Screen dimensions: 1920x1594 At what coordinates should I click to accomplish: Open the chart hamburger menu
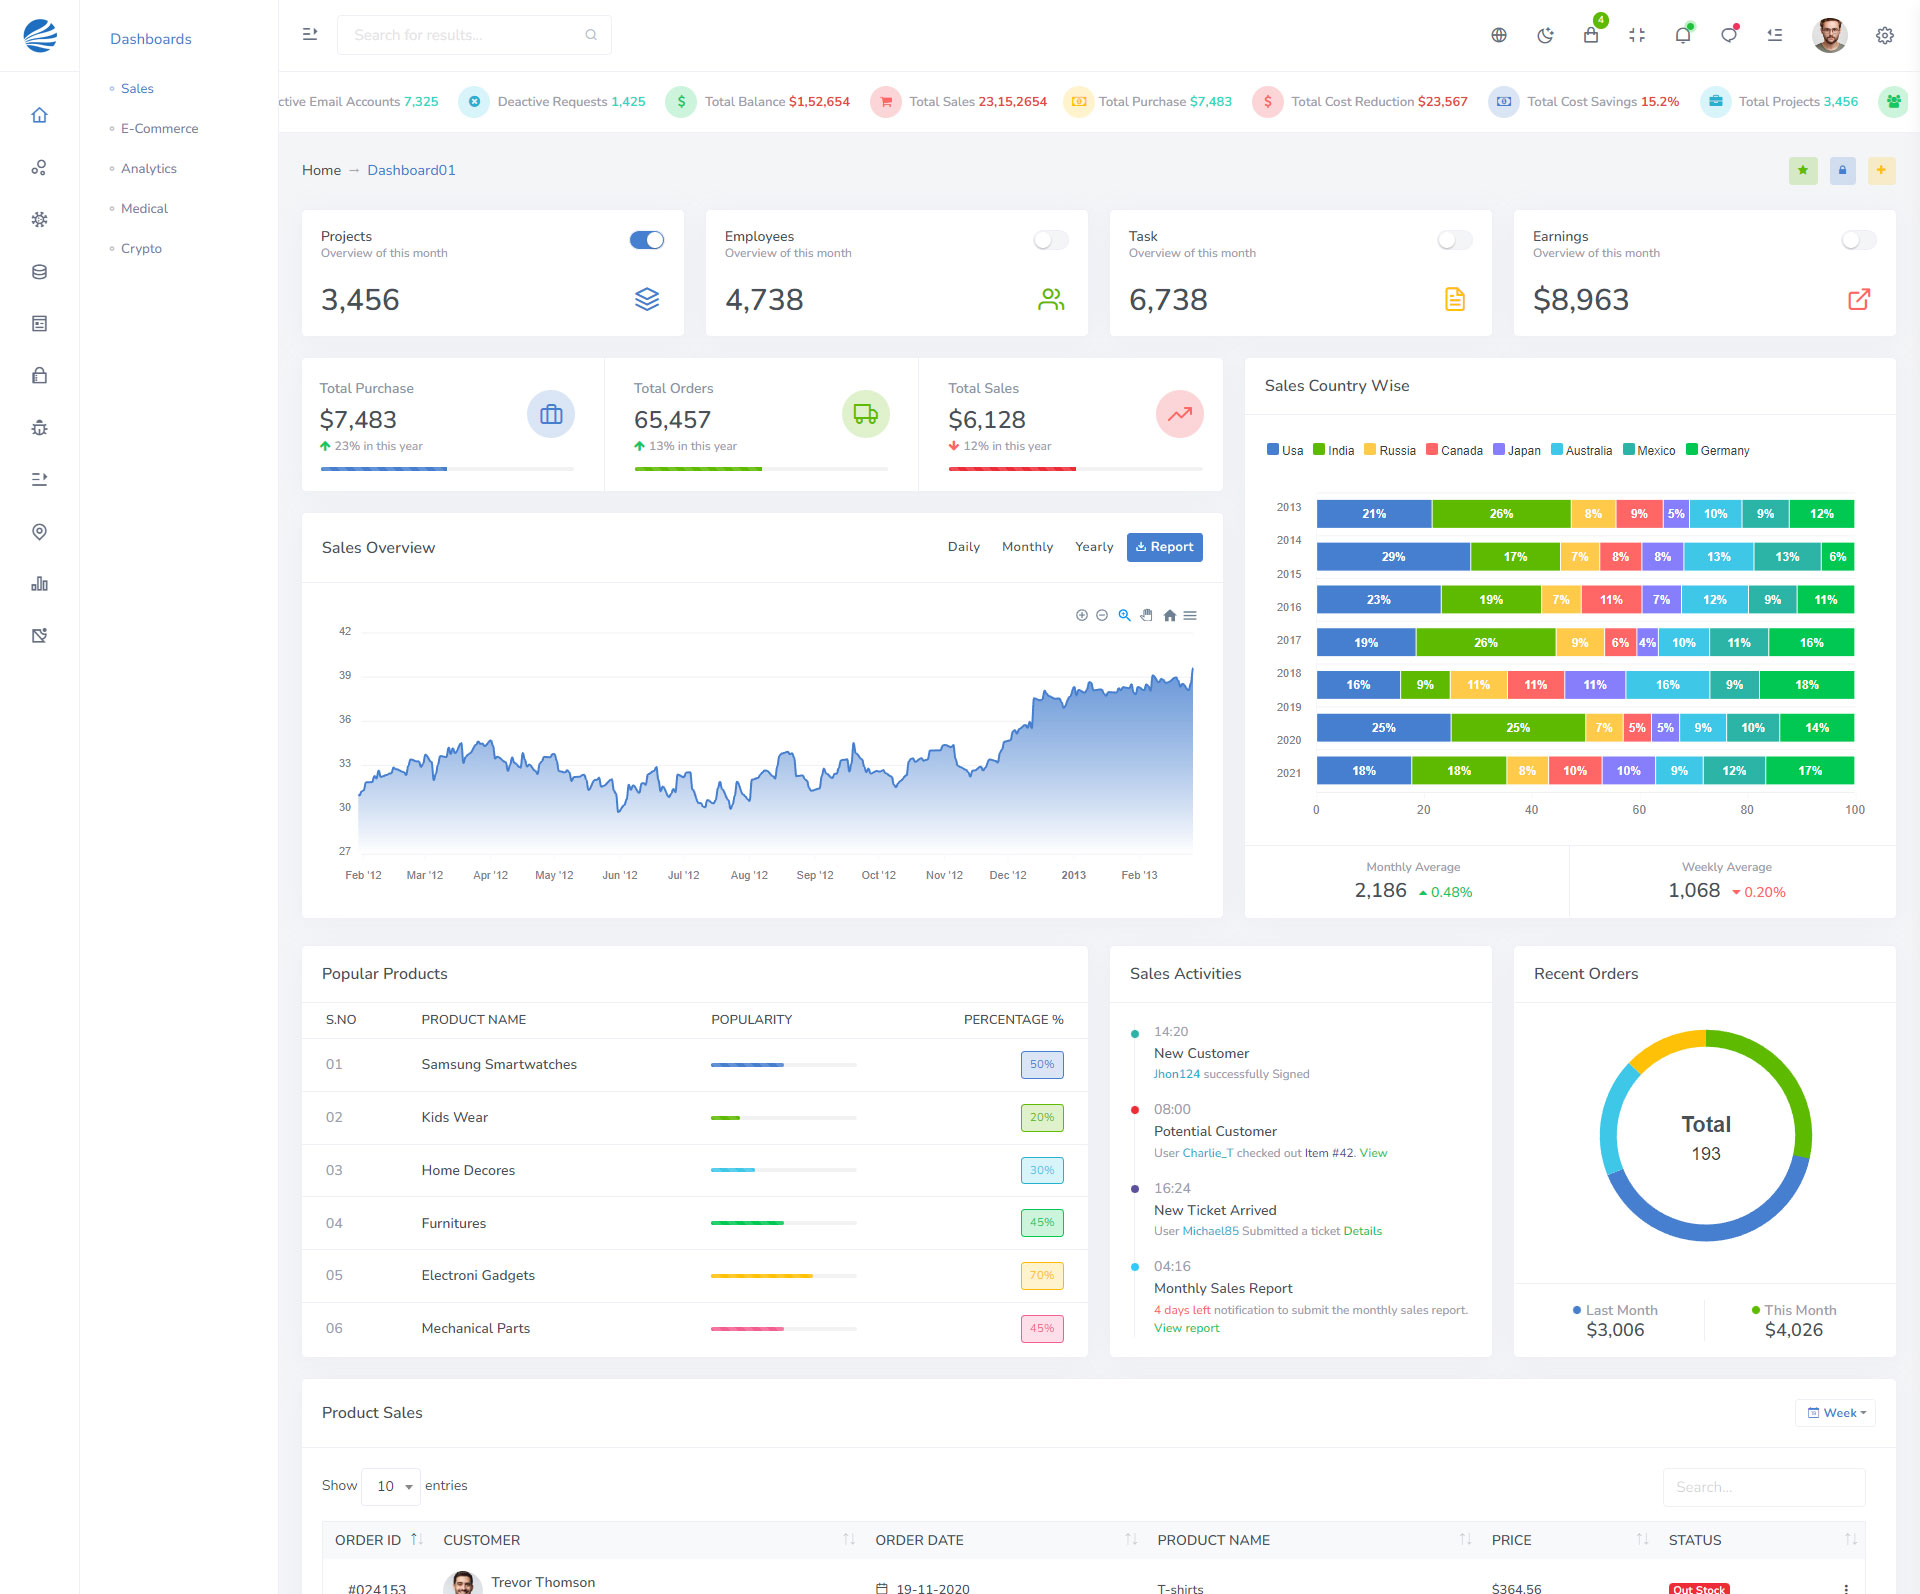click(1190, 615)
